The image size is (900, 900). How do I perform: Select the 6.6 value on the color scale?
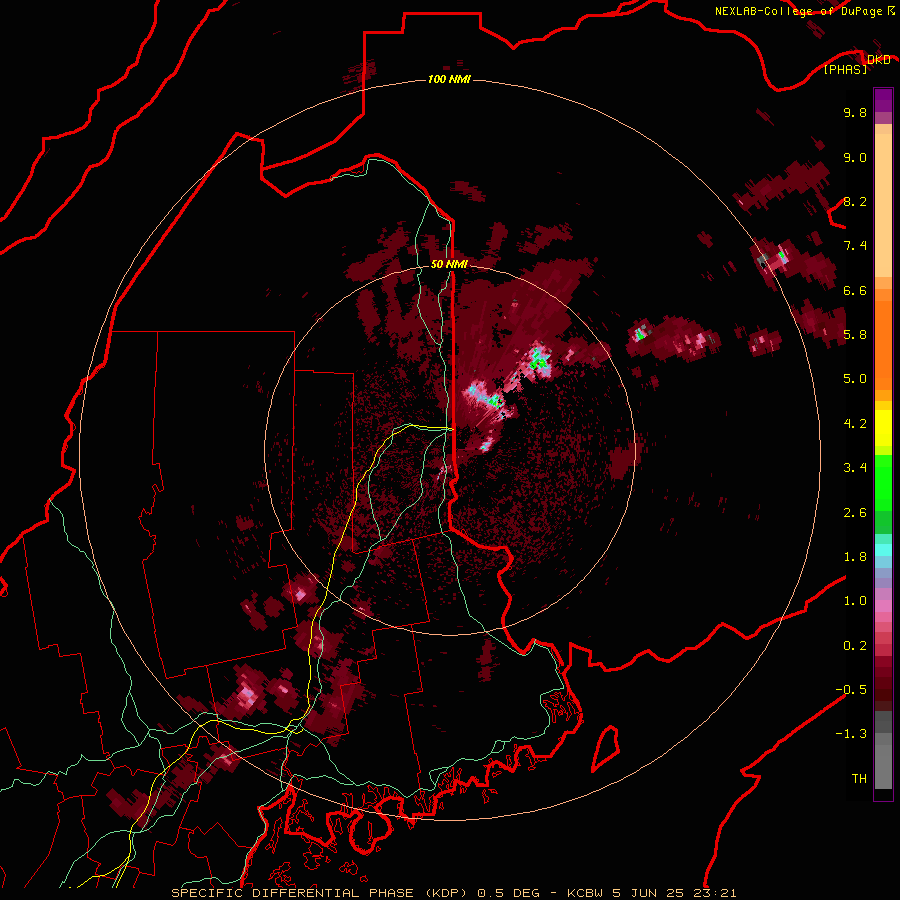855,290
